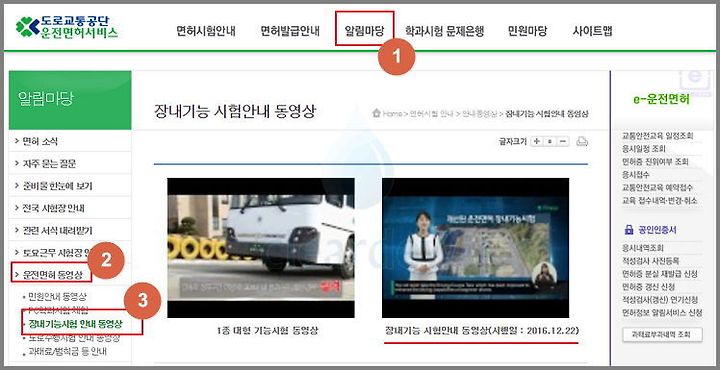Screen dimensions: 720x370
Task: Select 과태료/범칙금 등 안내 submenu item
Action: (67, 352)
